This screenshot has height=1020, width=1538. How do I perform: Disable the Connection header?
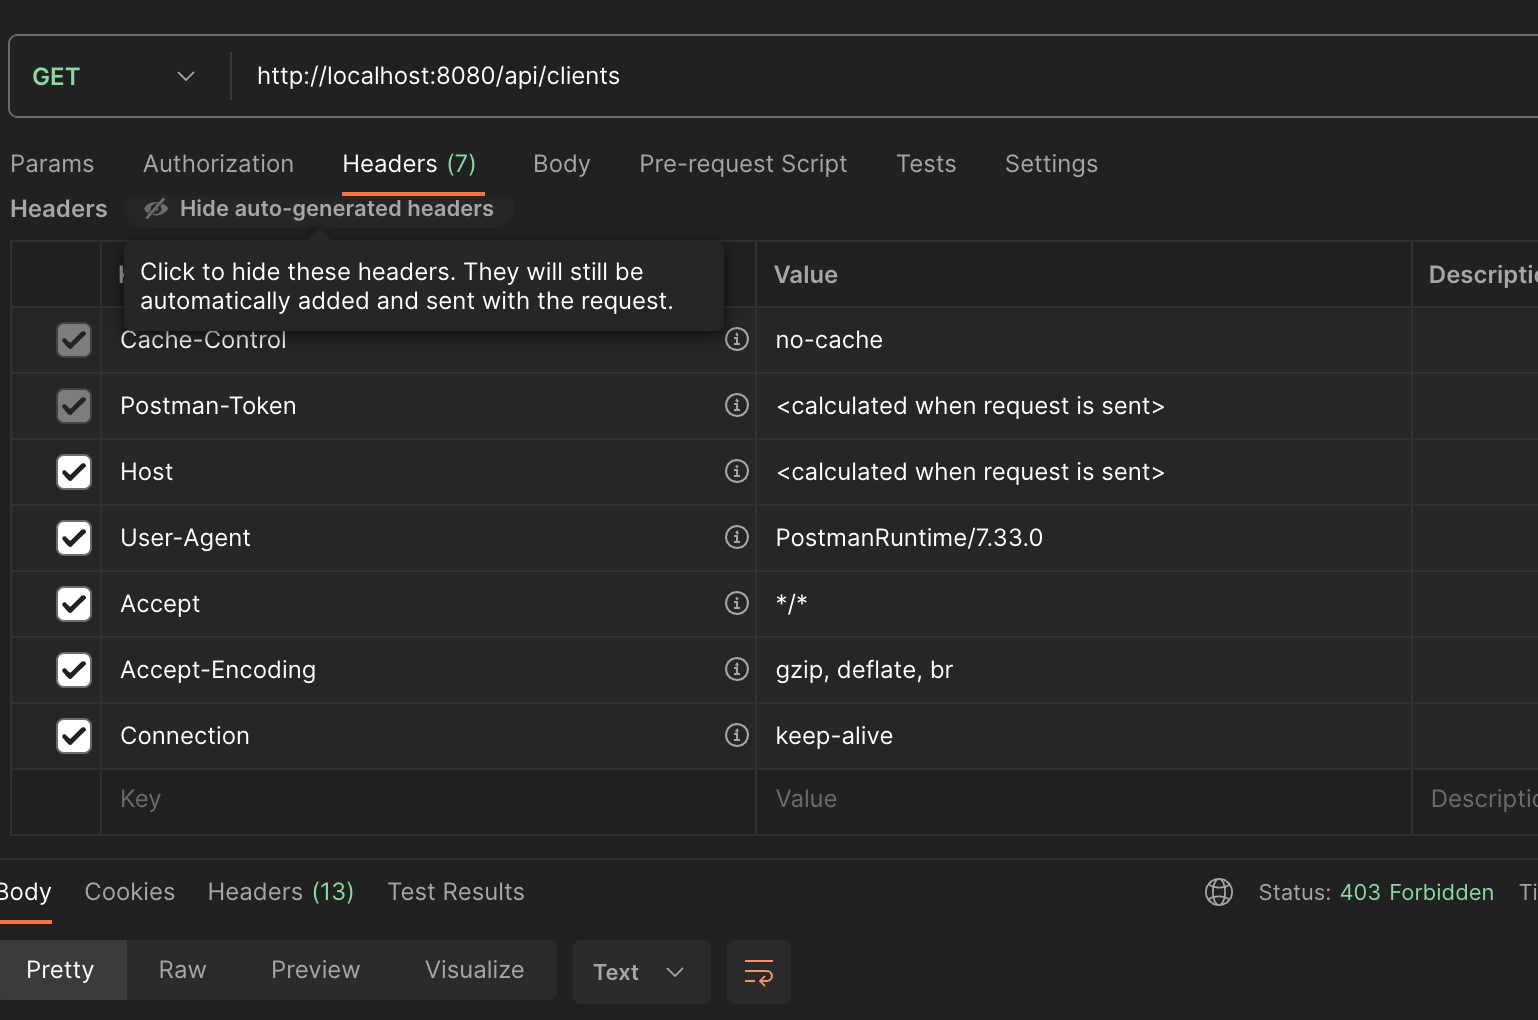tap(74, 736)
